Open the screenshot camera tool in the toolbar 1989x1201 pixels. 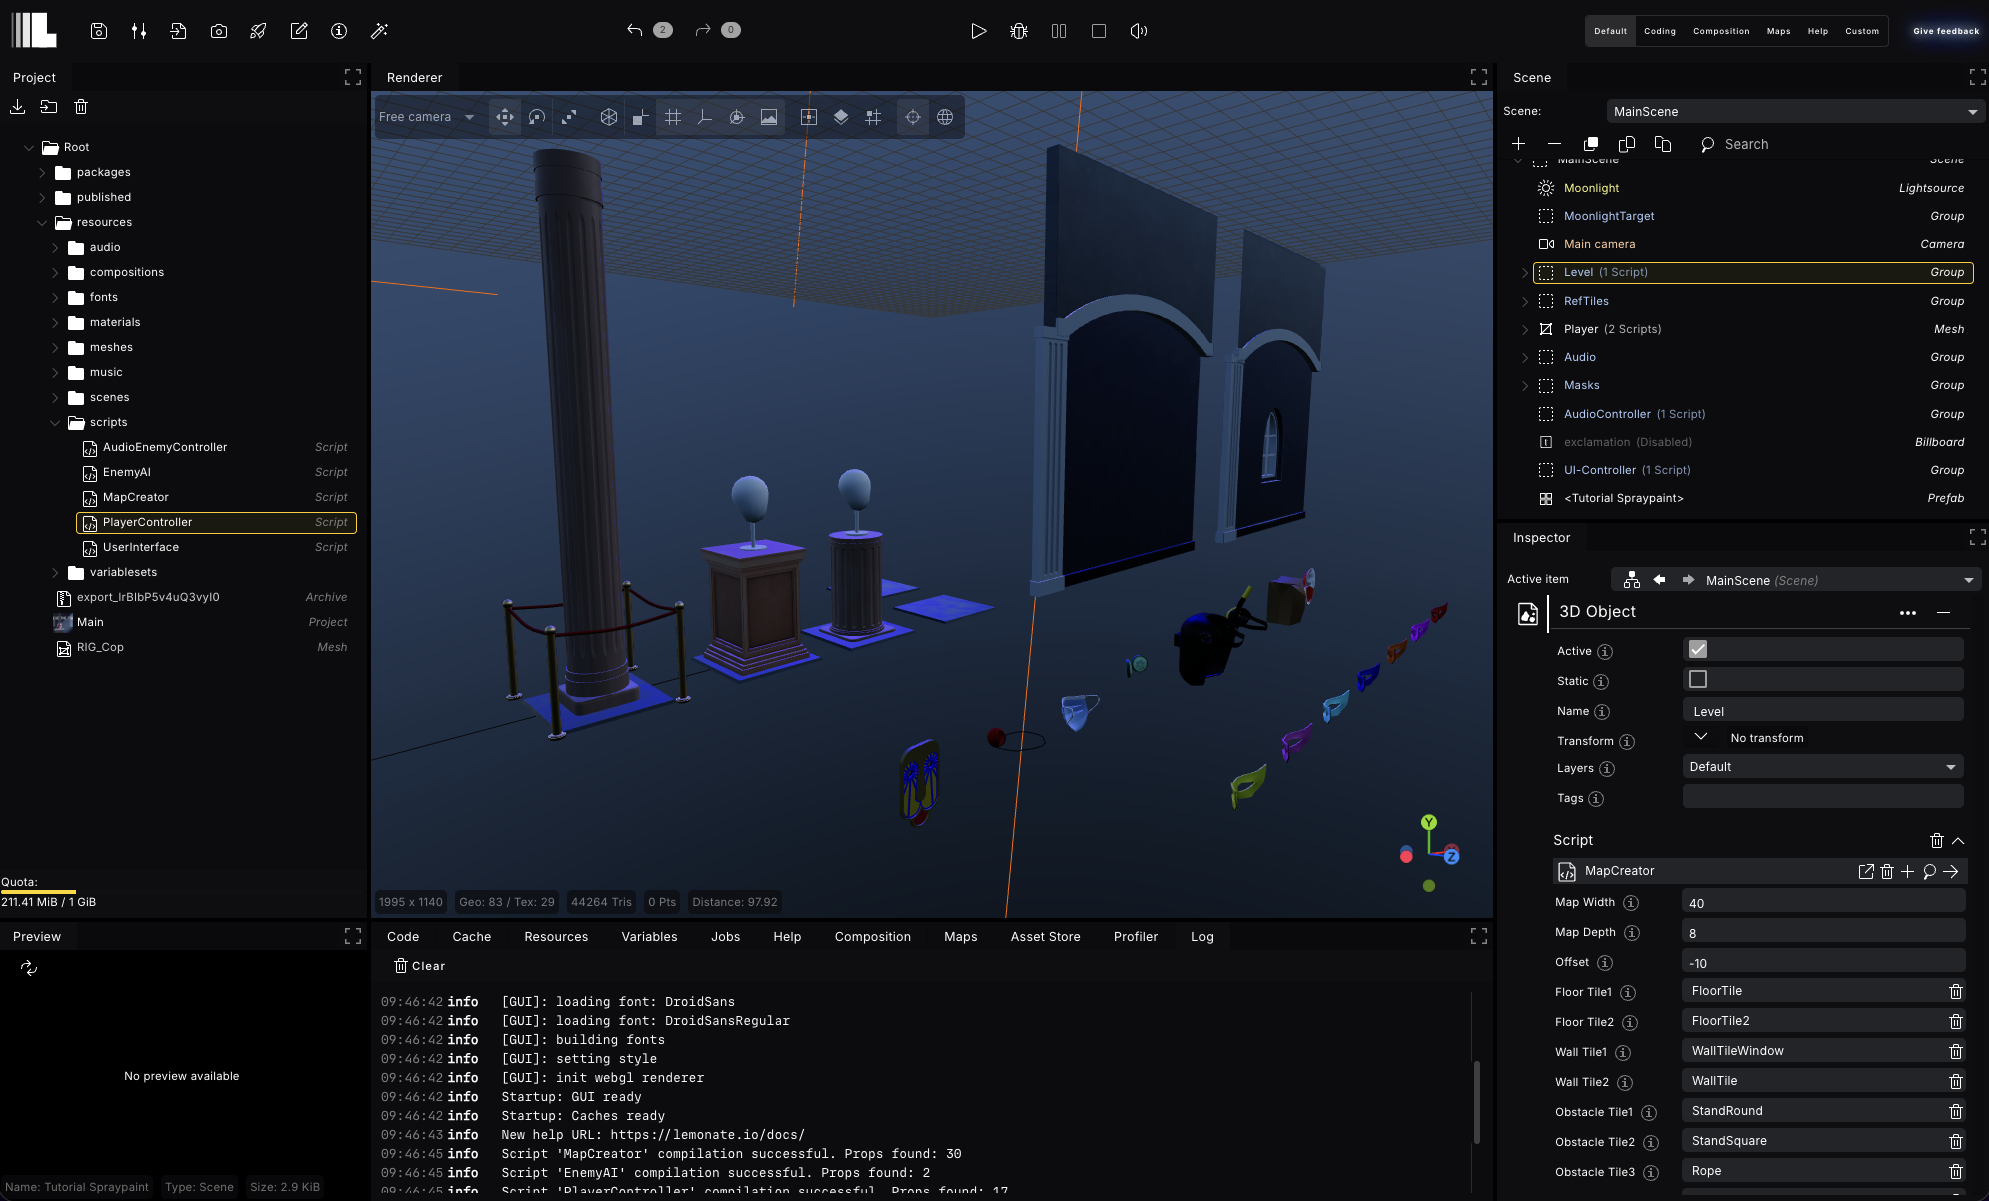coord(219,31)
